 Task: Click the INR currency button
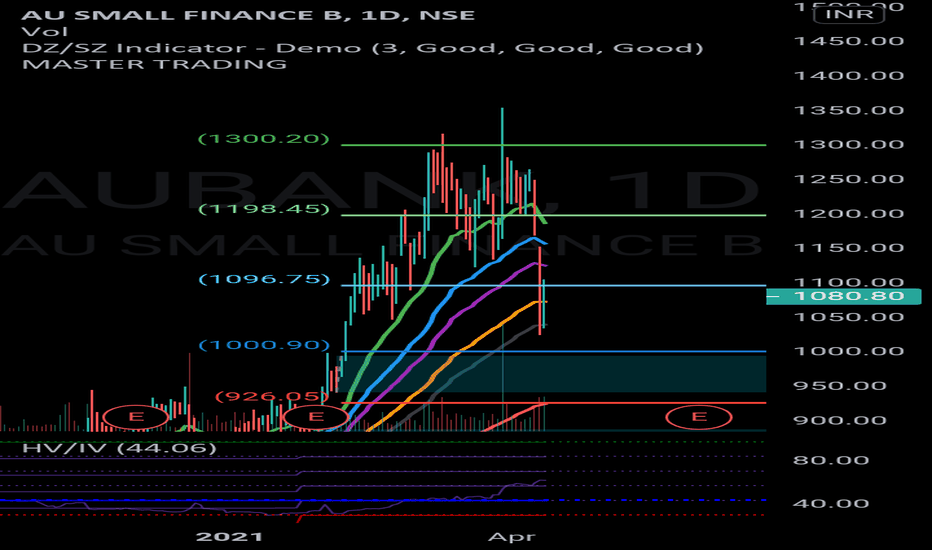pyautogui.click(x=849, y=14)
